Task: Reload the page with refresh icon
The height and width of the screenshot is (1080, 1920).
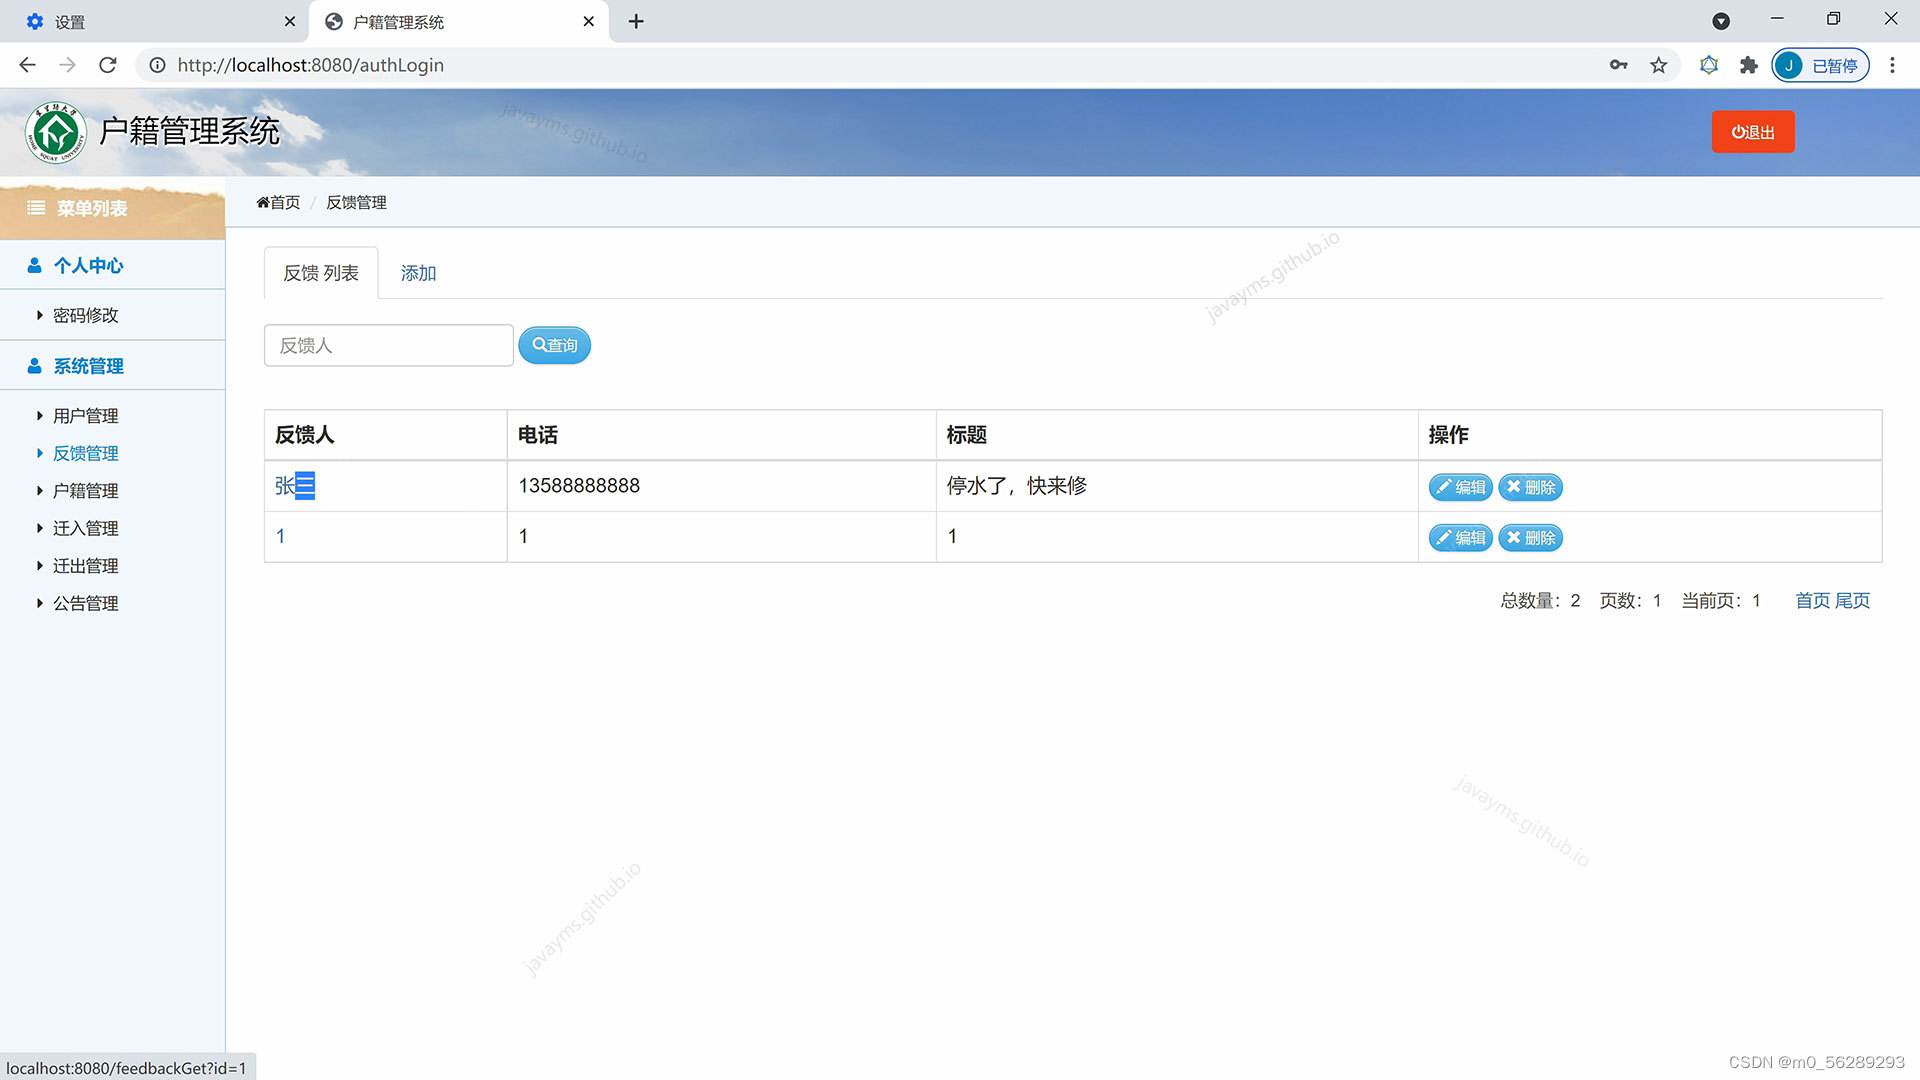Action: [x=108, y=65]
